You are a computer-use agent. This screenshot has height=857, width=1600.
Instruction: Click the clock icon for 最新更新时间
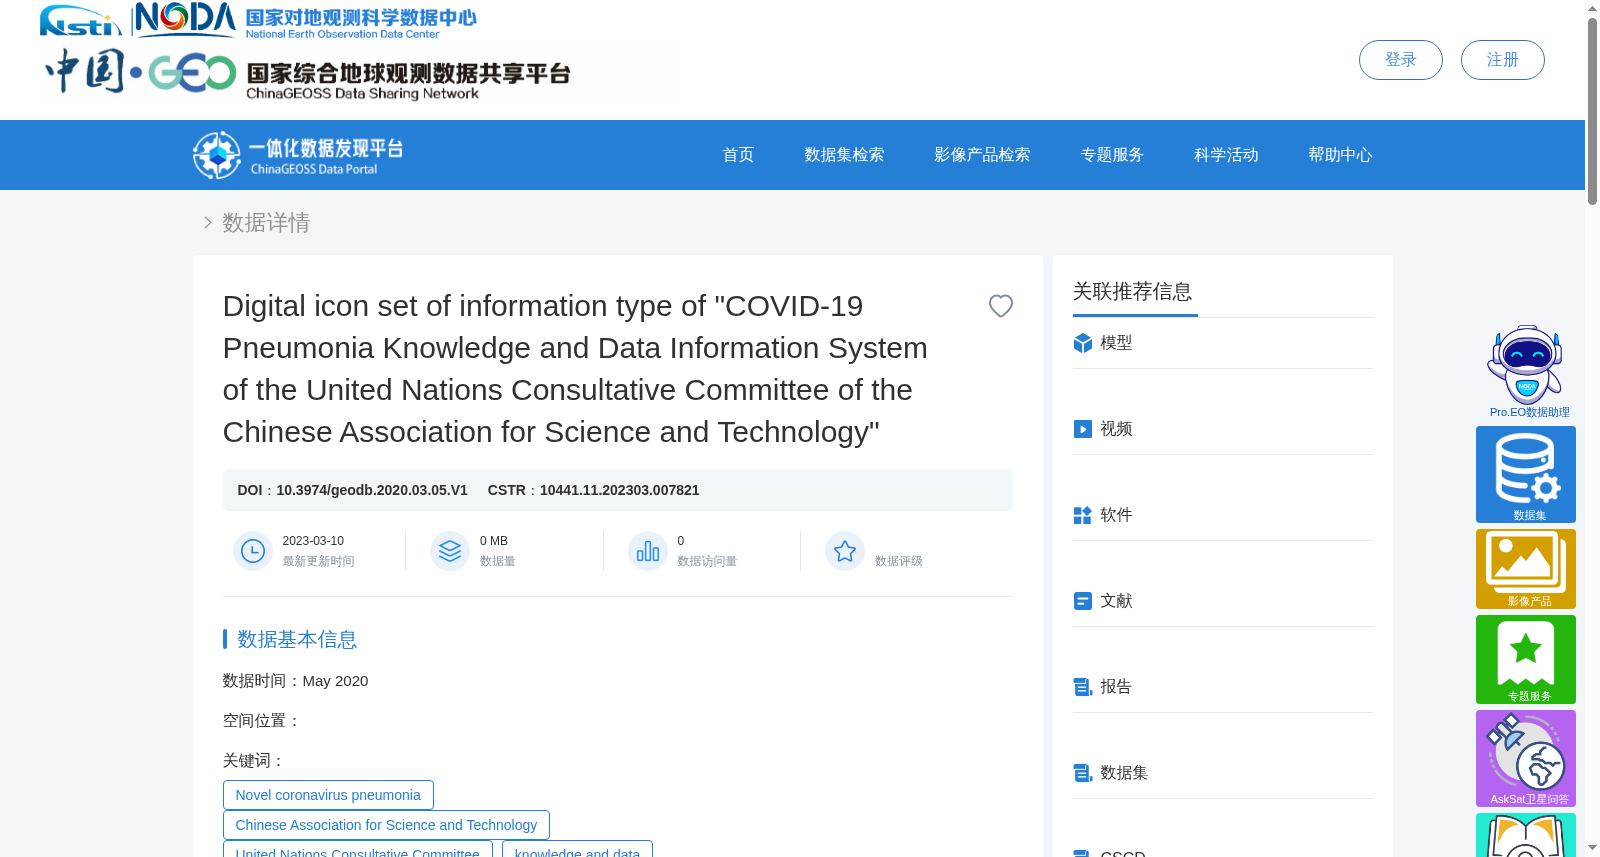[x=253, y=551]
